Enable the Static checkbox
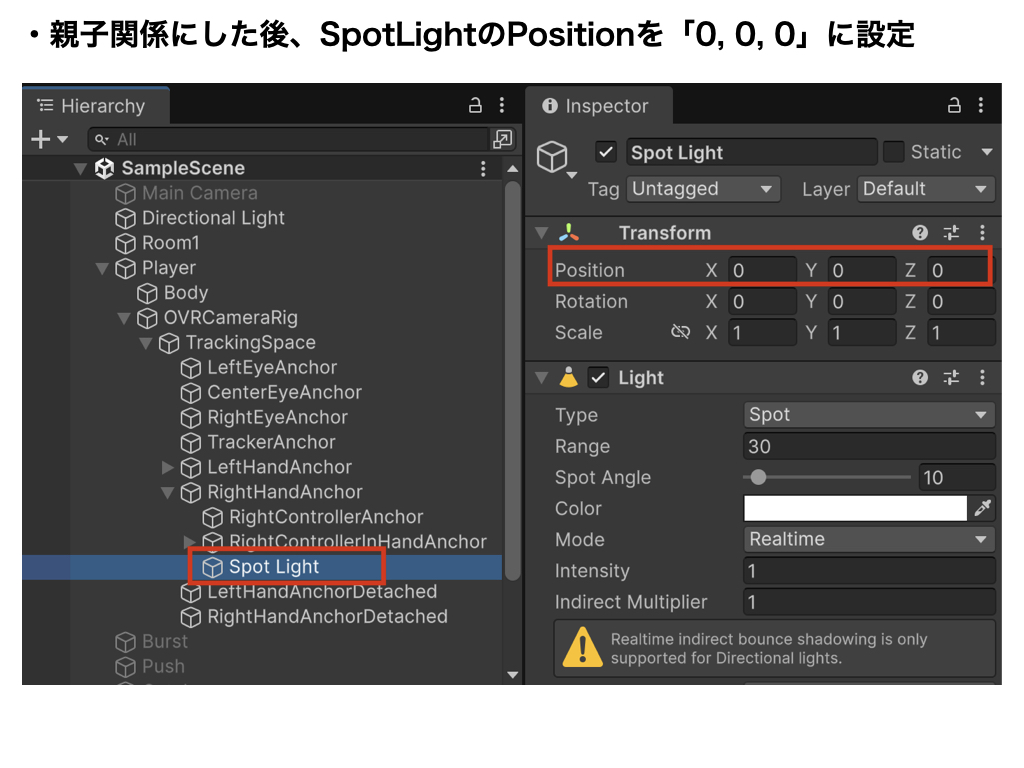This screenshot has width=1024, height=768. pos(893,152)
